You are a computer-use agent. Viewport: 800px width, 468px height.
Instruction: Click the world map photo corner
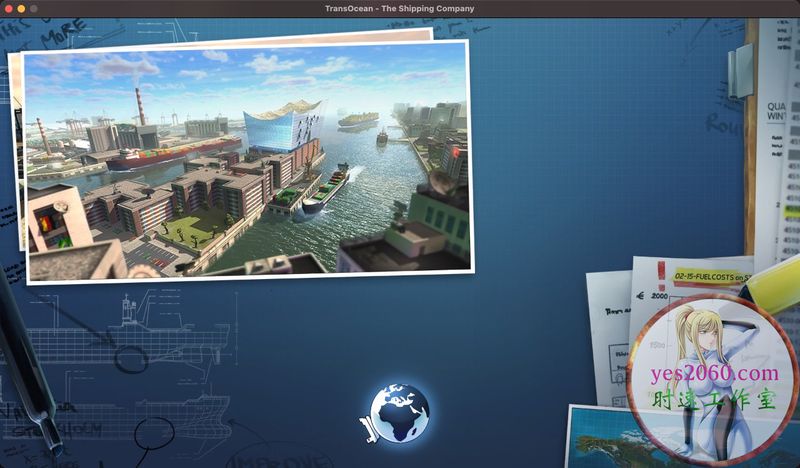point(600,435)
